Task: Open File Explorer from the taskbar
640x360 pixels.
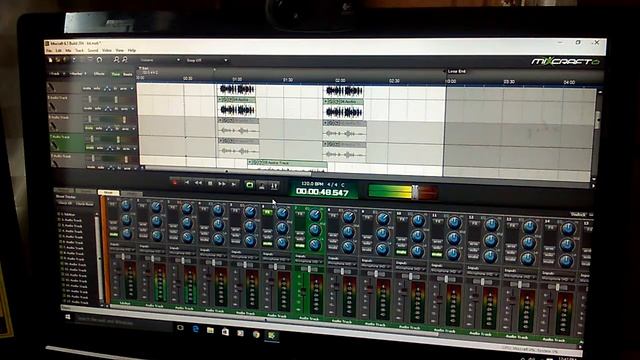Action: click(210, 330)
